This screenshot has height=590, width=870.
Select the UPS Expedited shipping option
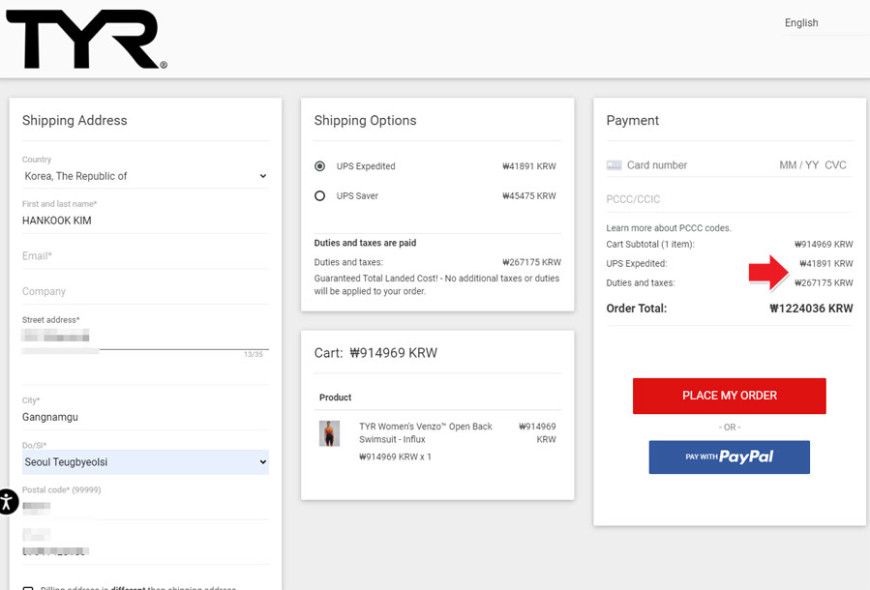click(320, 166)
